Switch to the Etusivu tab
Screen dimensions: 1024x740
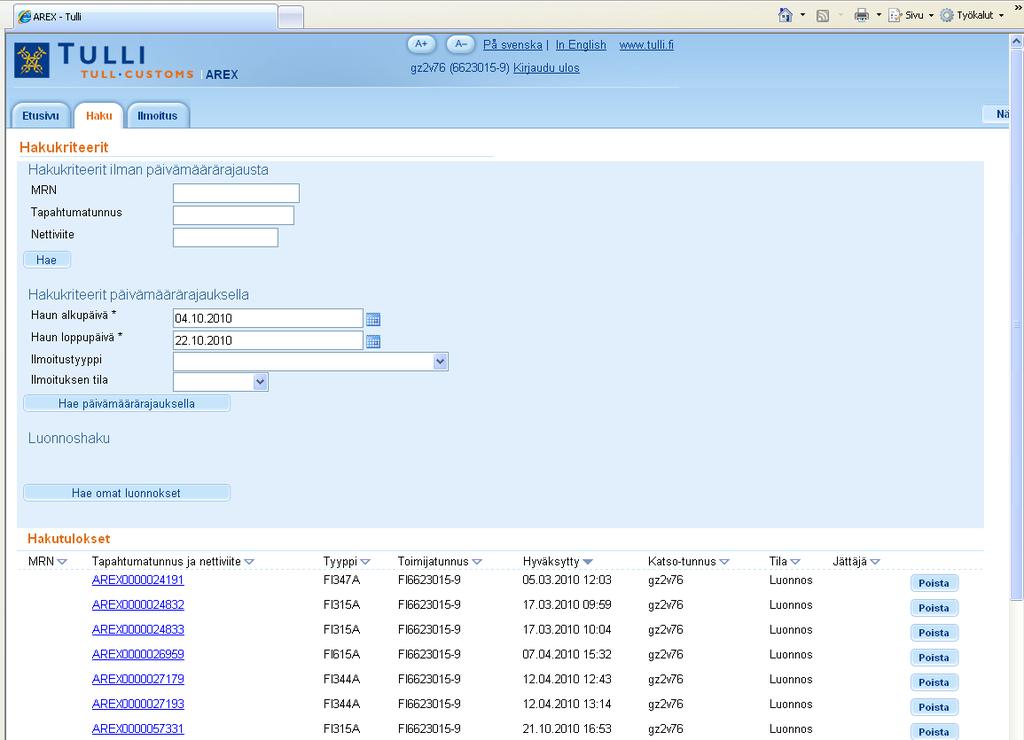tap(40, 116)
